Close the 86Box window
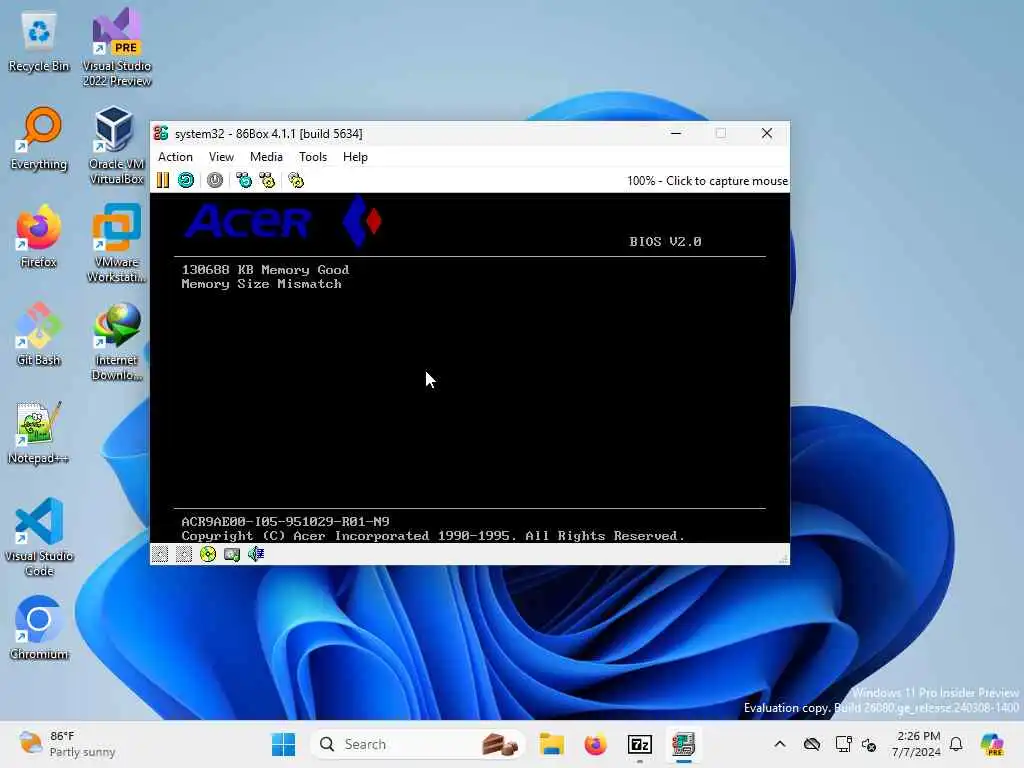This screenshot has height=768, width=1024. point(767,133)
